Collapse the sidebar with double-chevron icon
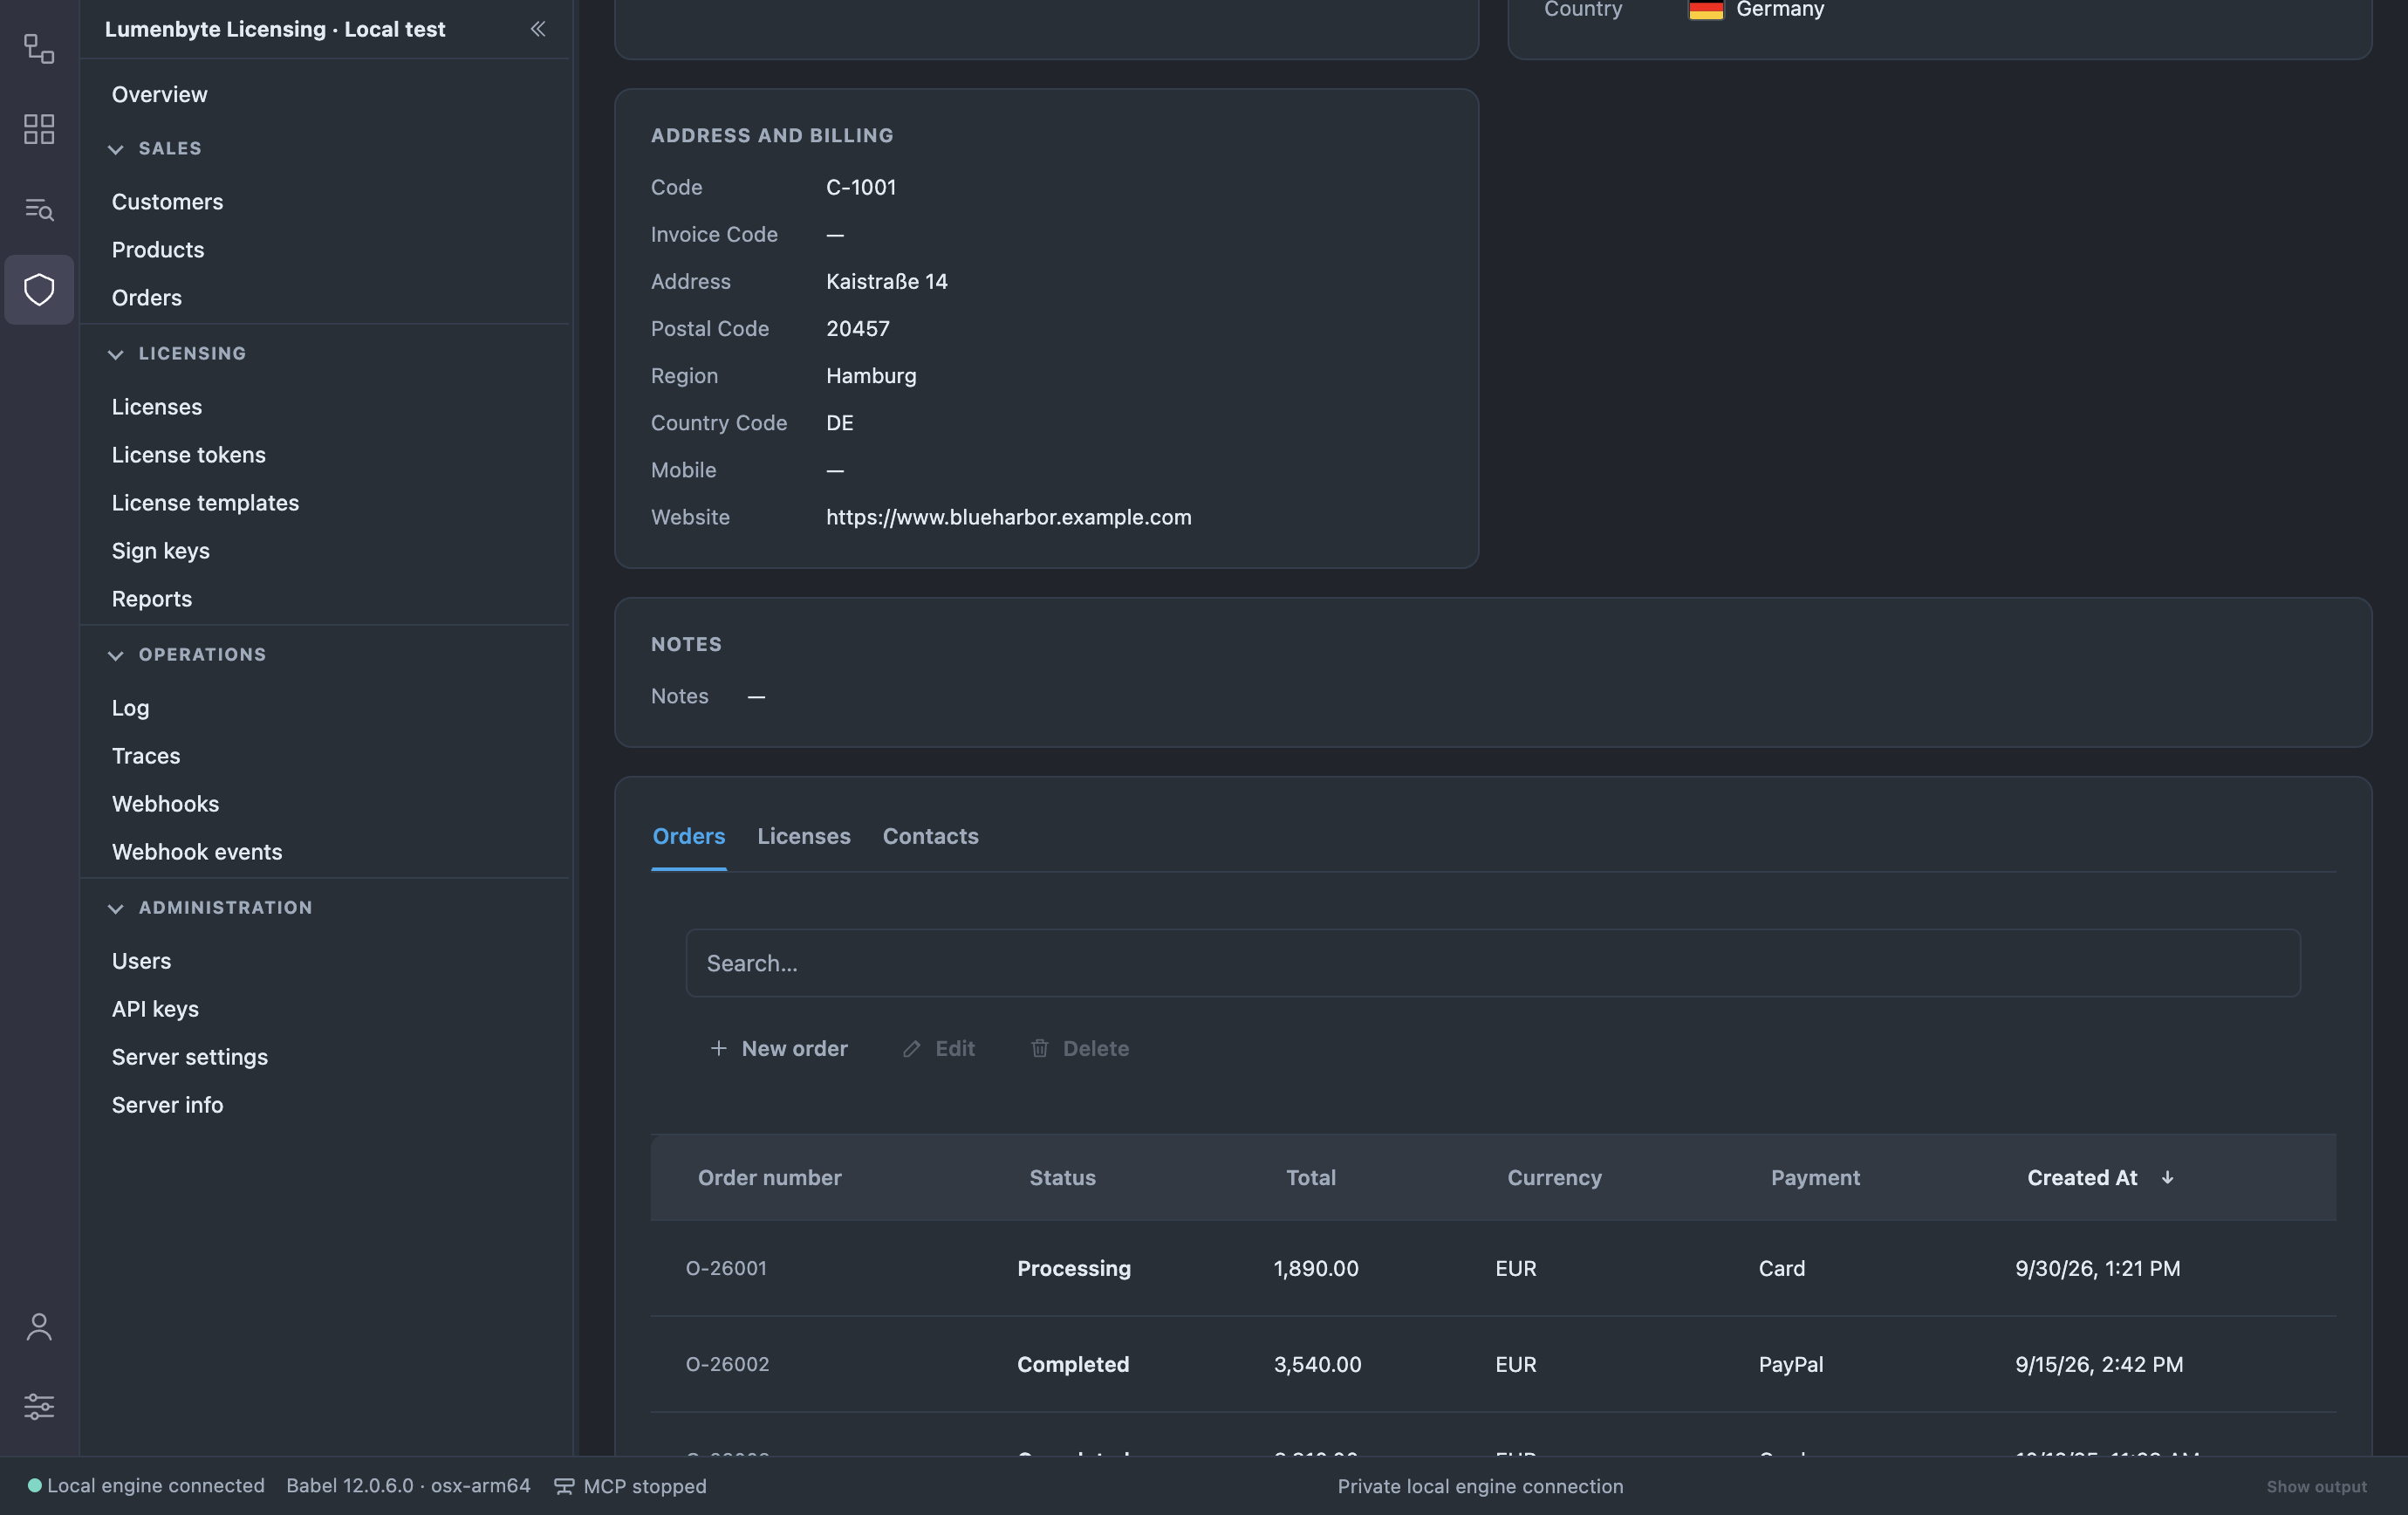The height and width of the screenshot is (1515, 2408). [538, 29]
